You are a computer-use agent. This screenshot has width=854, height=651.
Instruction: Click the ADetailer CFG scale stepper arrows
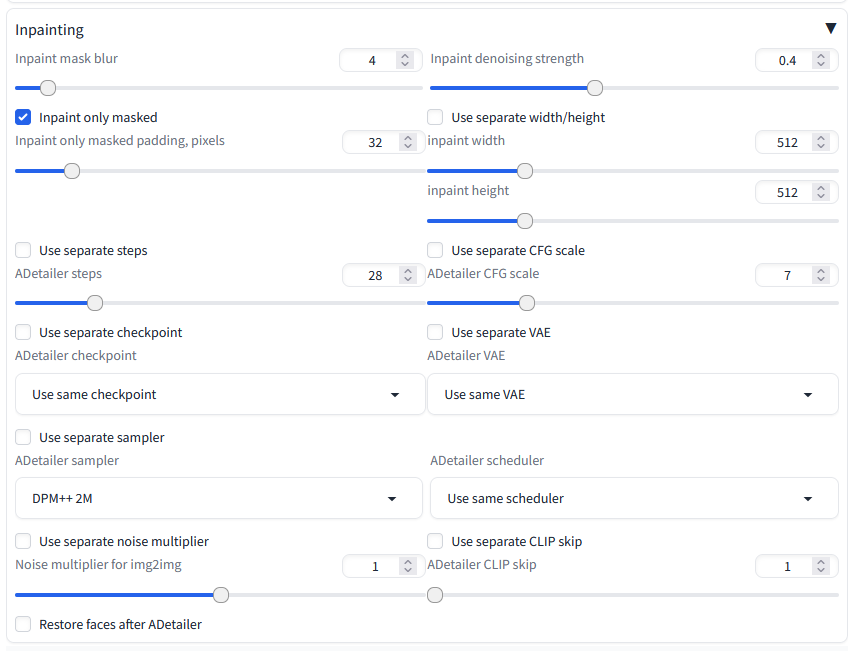click(x=821, y=275)
